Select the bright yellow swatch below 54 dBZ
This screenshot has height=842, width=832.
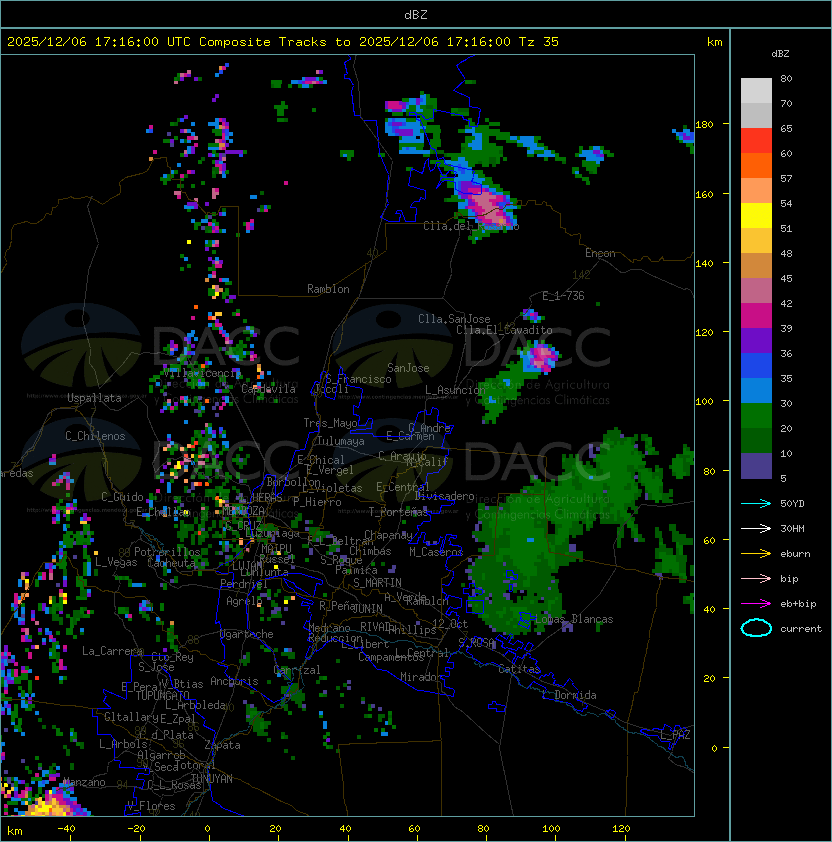pos(756,216)
